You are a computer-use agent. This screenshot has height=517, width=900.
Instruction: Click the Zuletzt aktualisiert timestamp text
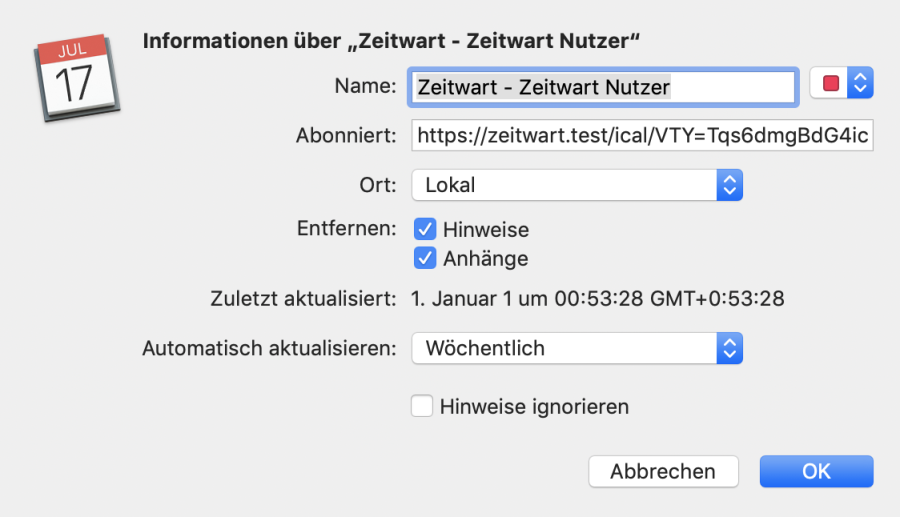598,298
